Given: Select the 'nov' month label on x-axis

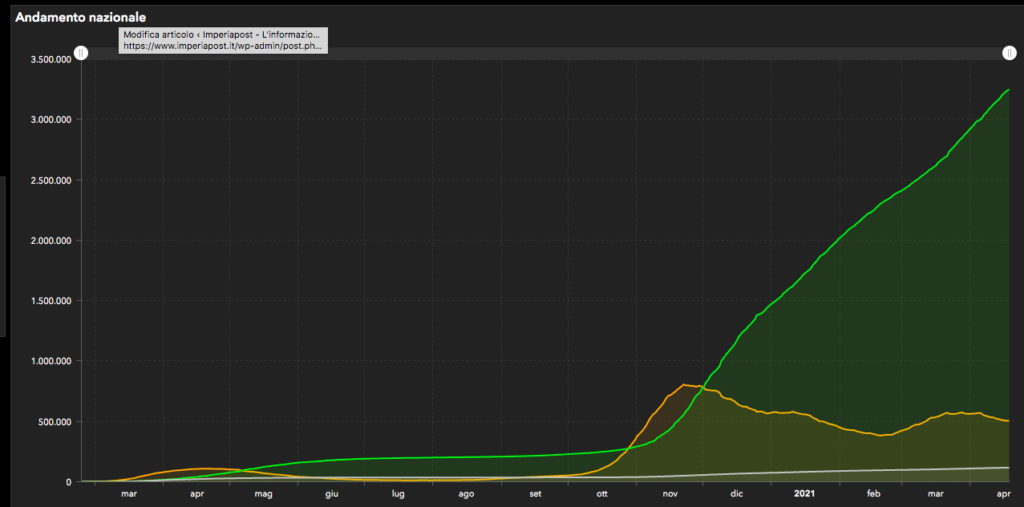Looking at the screenshot, I should [x=670, y=493].
